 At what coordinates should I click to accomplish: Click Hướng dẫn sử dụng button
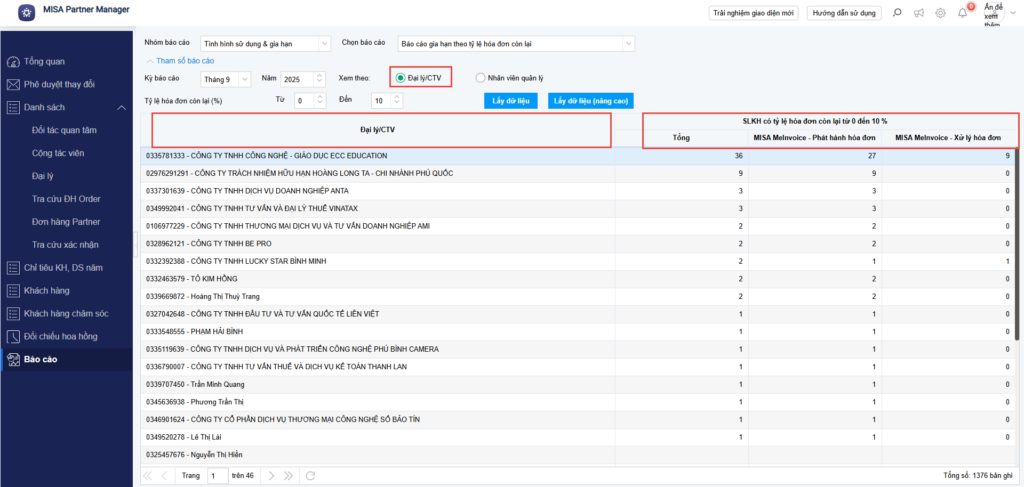844,13
